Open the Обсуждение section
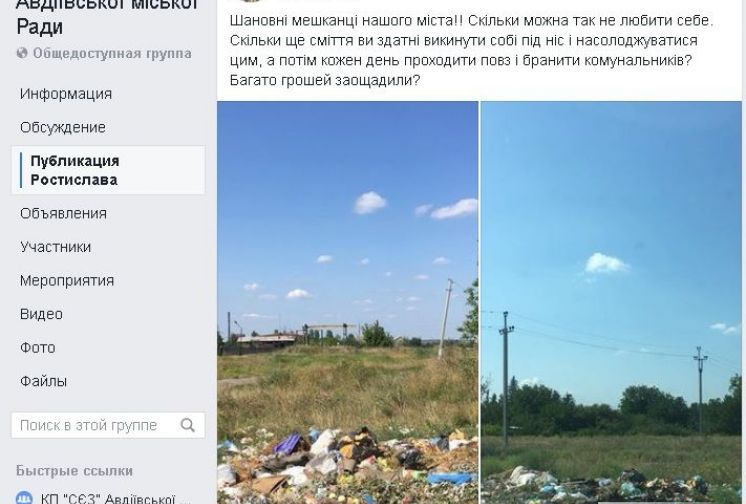 click(63, 128)
